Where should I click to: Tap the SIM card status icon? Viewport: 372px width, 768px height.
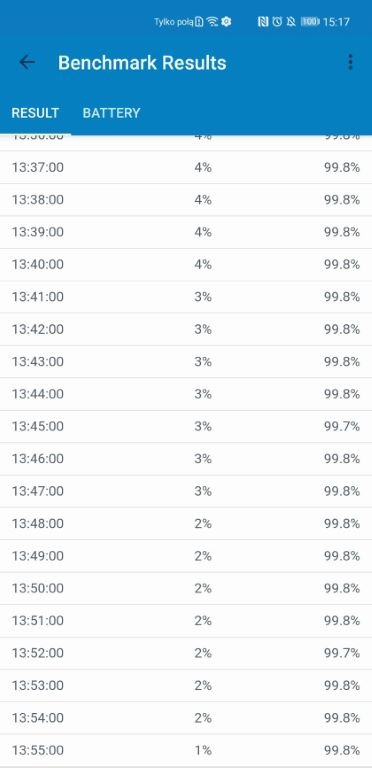pos(199,22)
